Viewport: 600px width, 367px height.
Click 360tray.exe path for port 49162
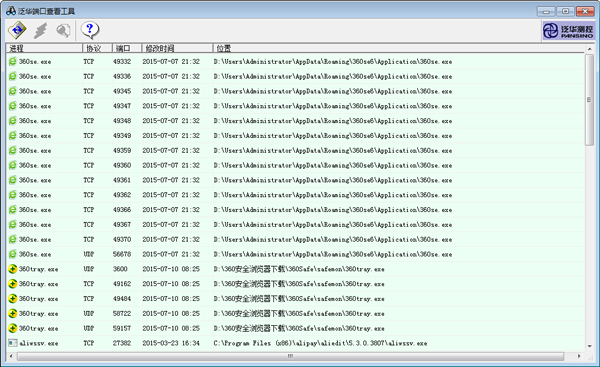[x=299, y=284]
